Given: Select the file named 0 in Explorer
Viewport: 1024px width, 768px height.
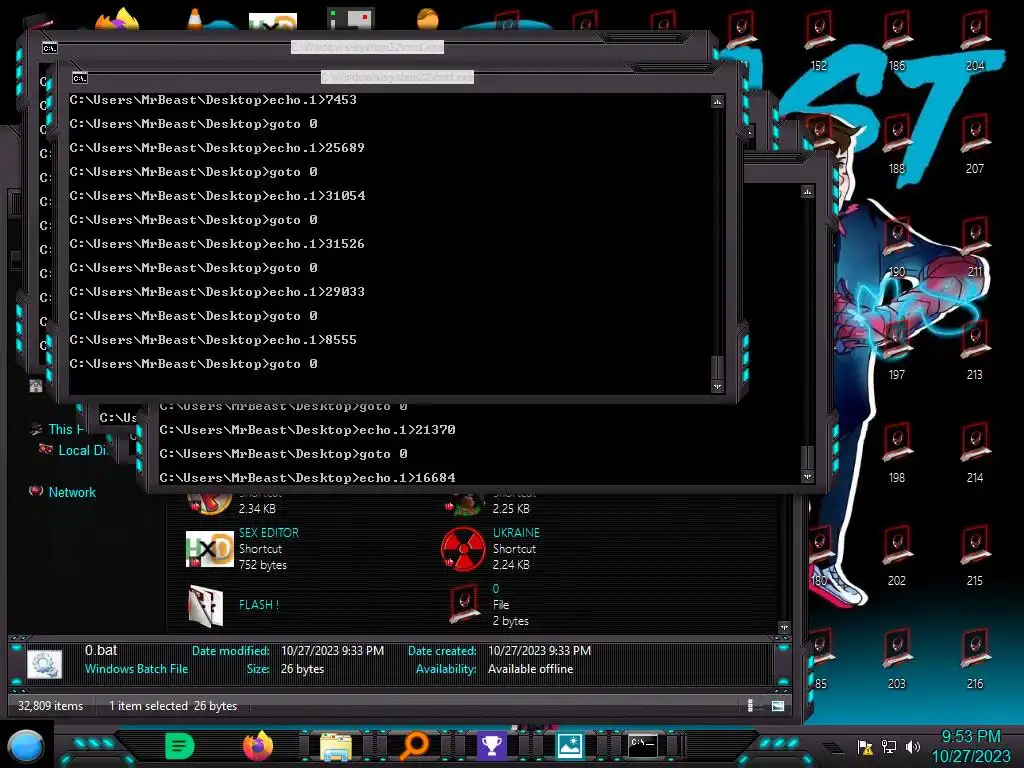Looking at the screenshot, I should click(488, 605).
